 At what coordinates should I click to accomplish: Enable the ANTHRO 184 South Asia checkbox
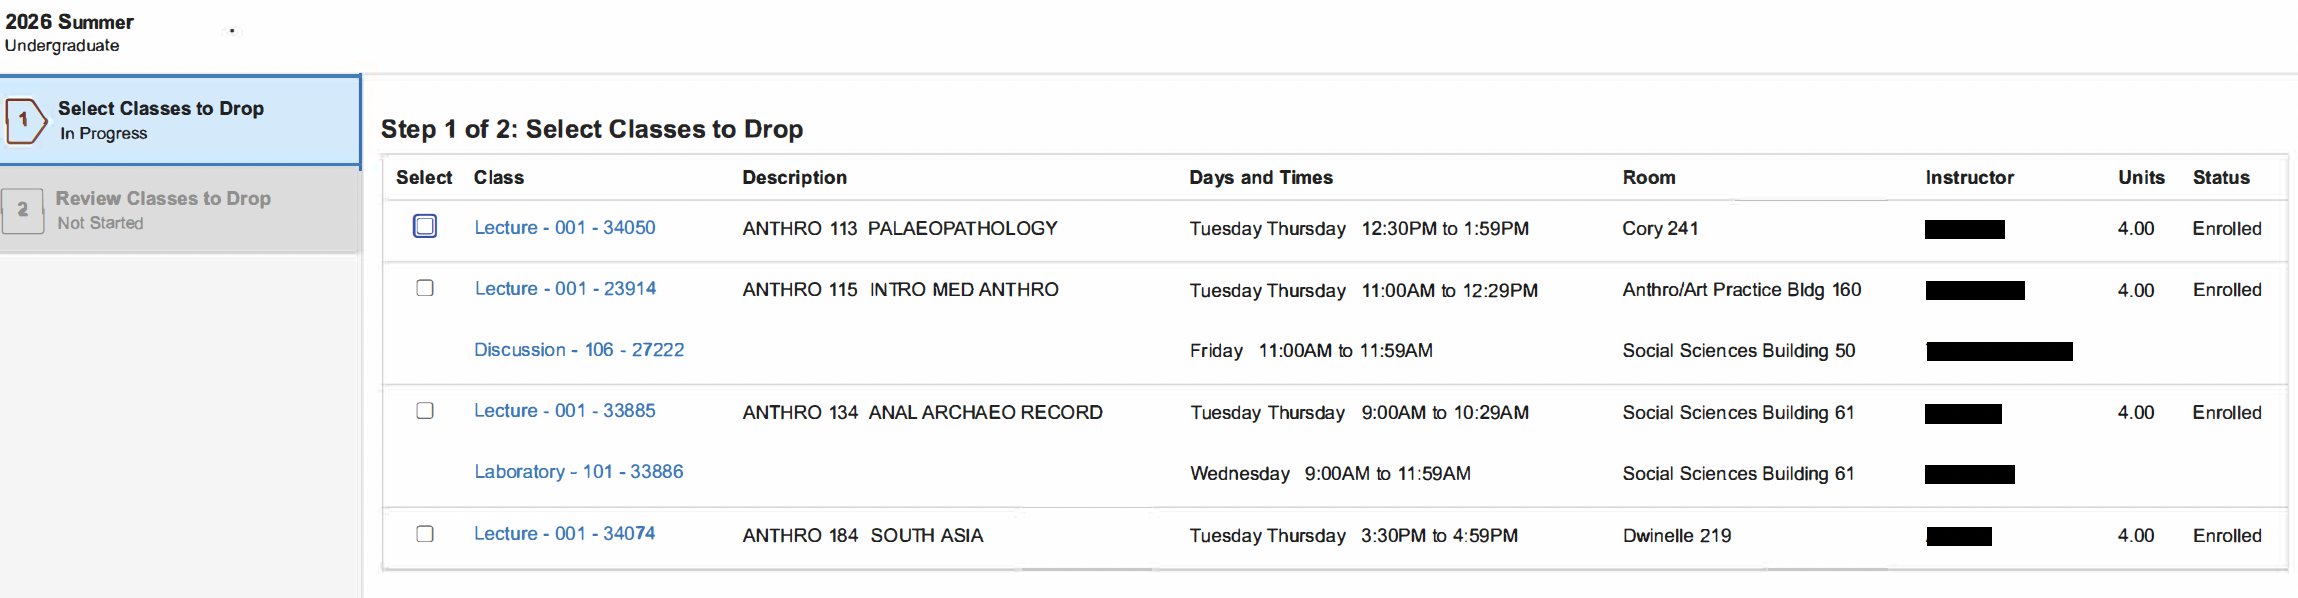click(425, 534)
